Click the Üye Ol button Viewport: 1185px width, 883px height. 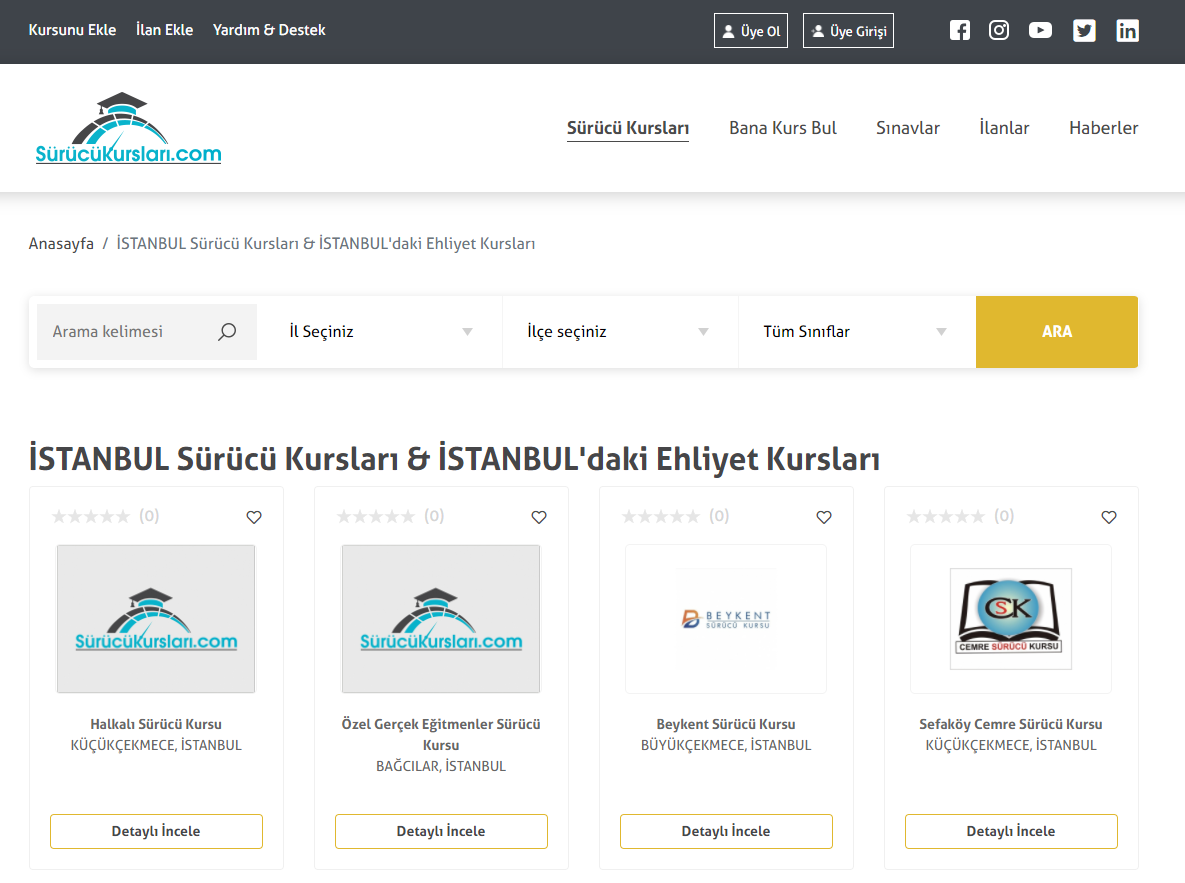pyautogui.click(x=751, y=31)
